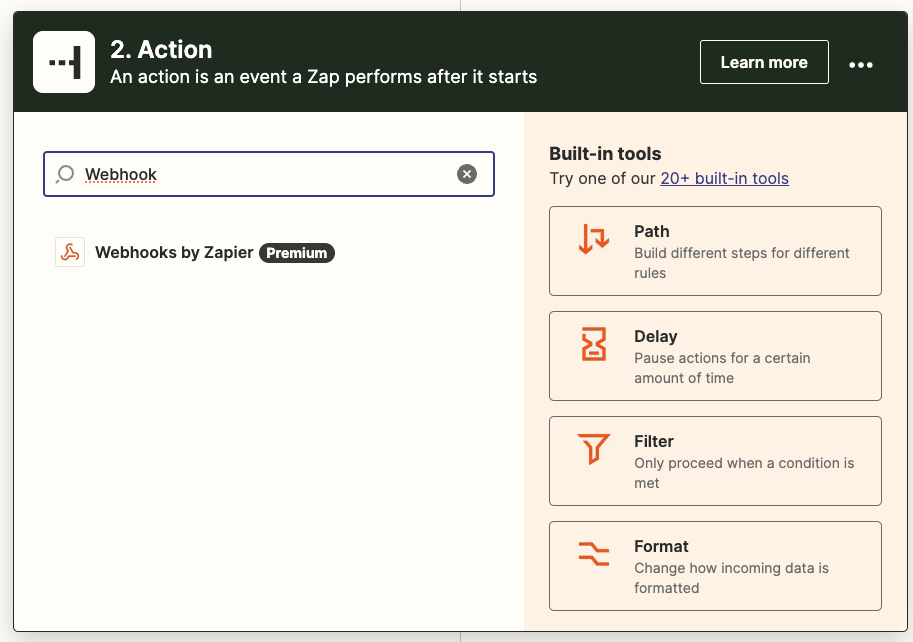Open the 20+ built-in tools link
Image resolution: width=913 pixels, height=642 pixels.
tap(724, 178)
